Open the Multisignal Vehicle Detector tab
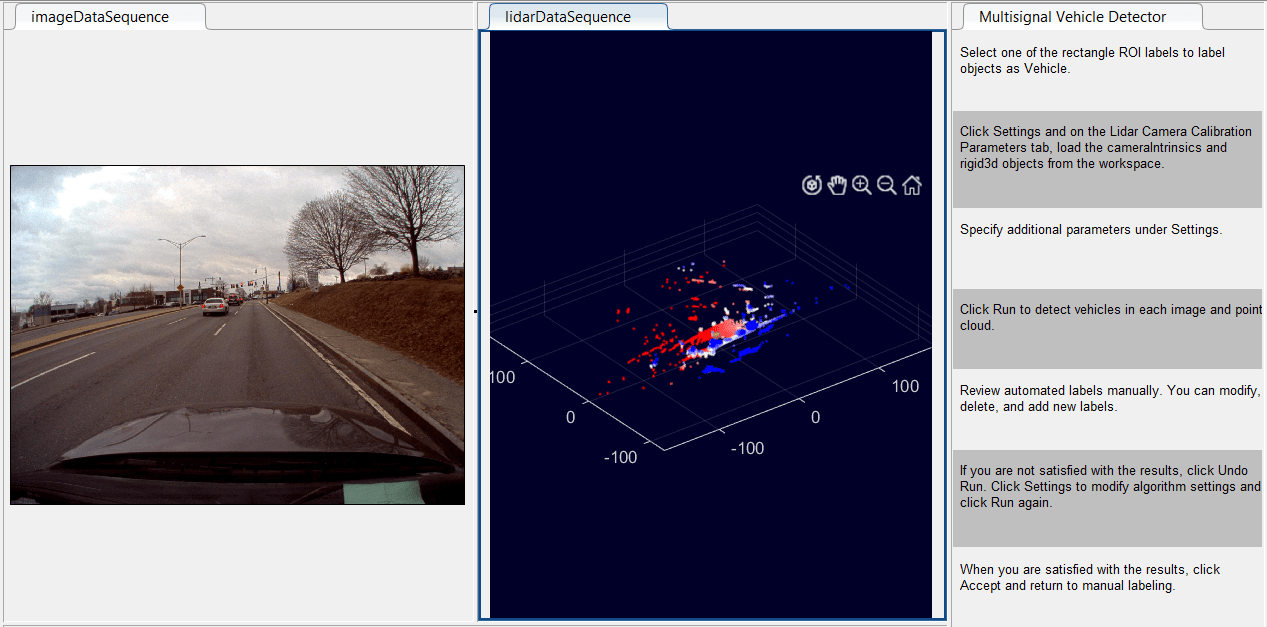 pyautogui.click(x=1072, y=17)
